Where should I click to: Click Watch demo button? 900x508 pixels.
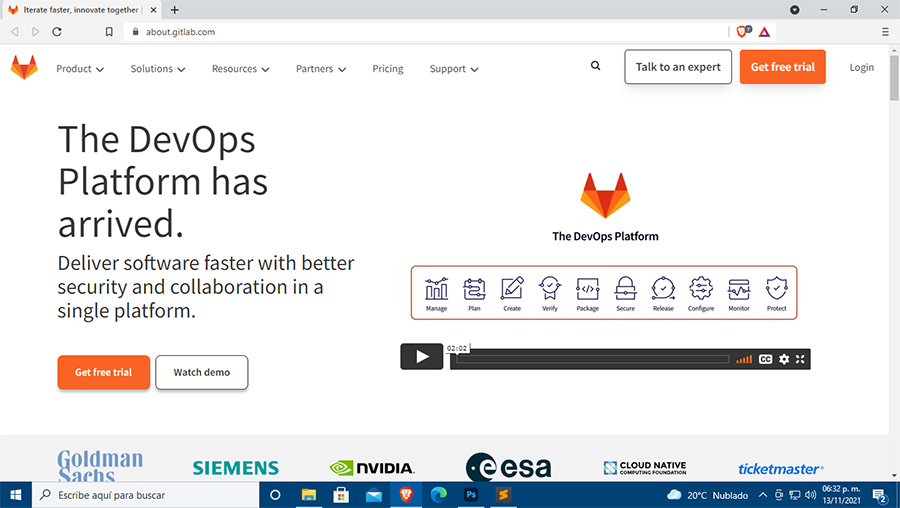[x=201, y=372]
